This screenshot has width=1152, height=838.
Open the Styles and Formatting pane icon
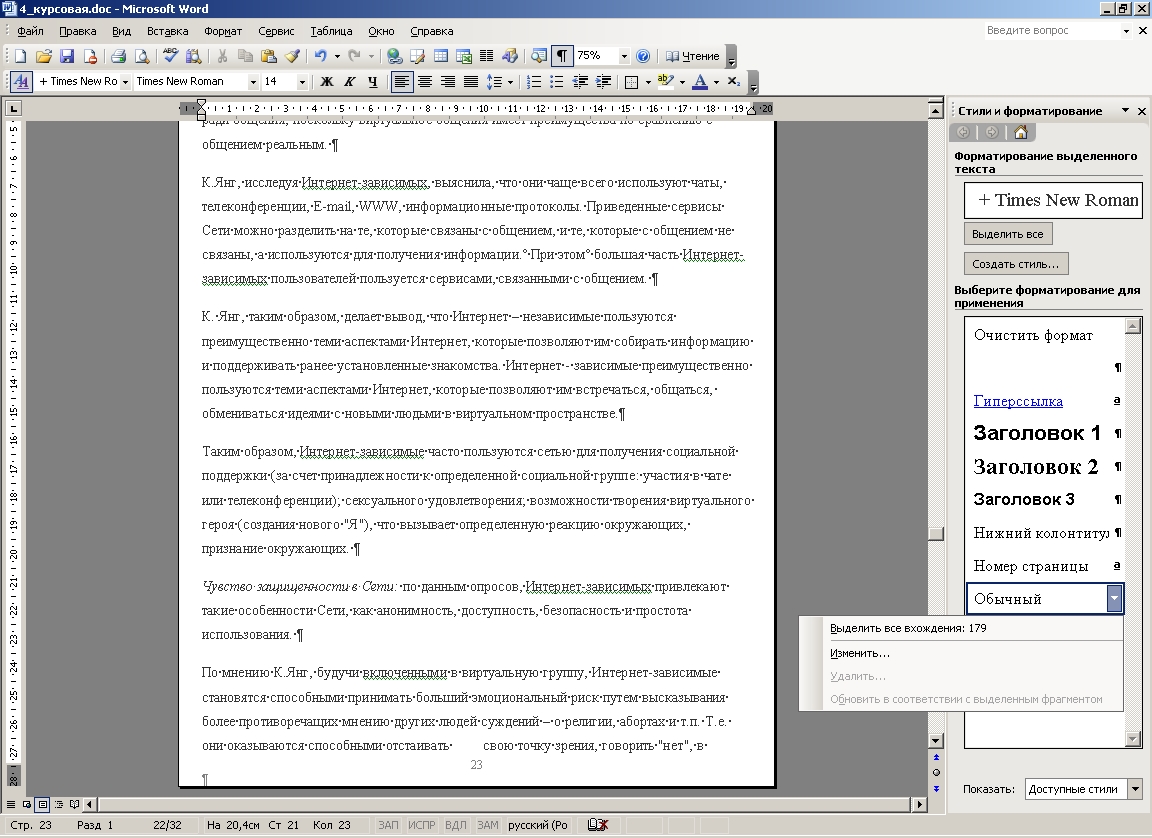tap(21, 82)
